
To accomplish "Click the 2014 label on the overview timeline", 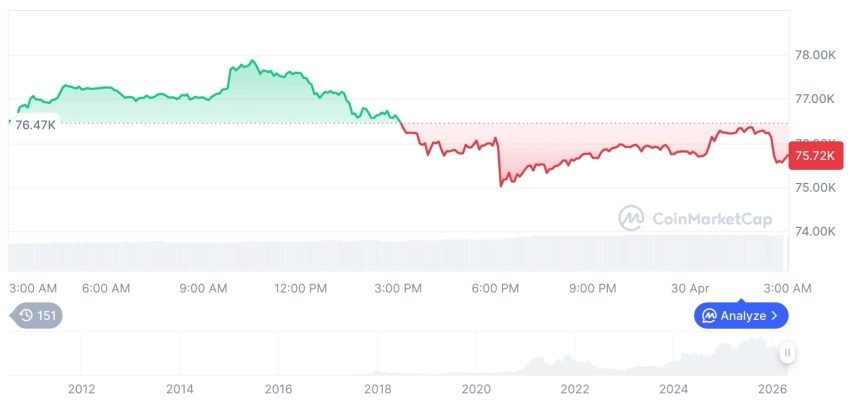I will [x=180, y=389].
